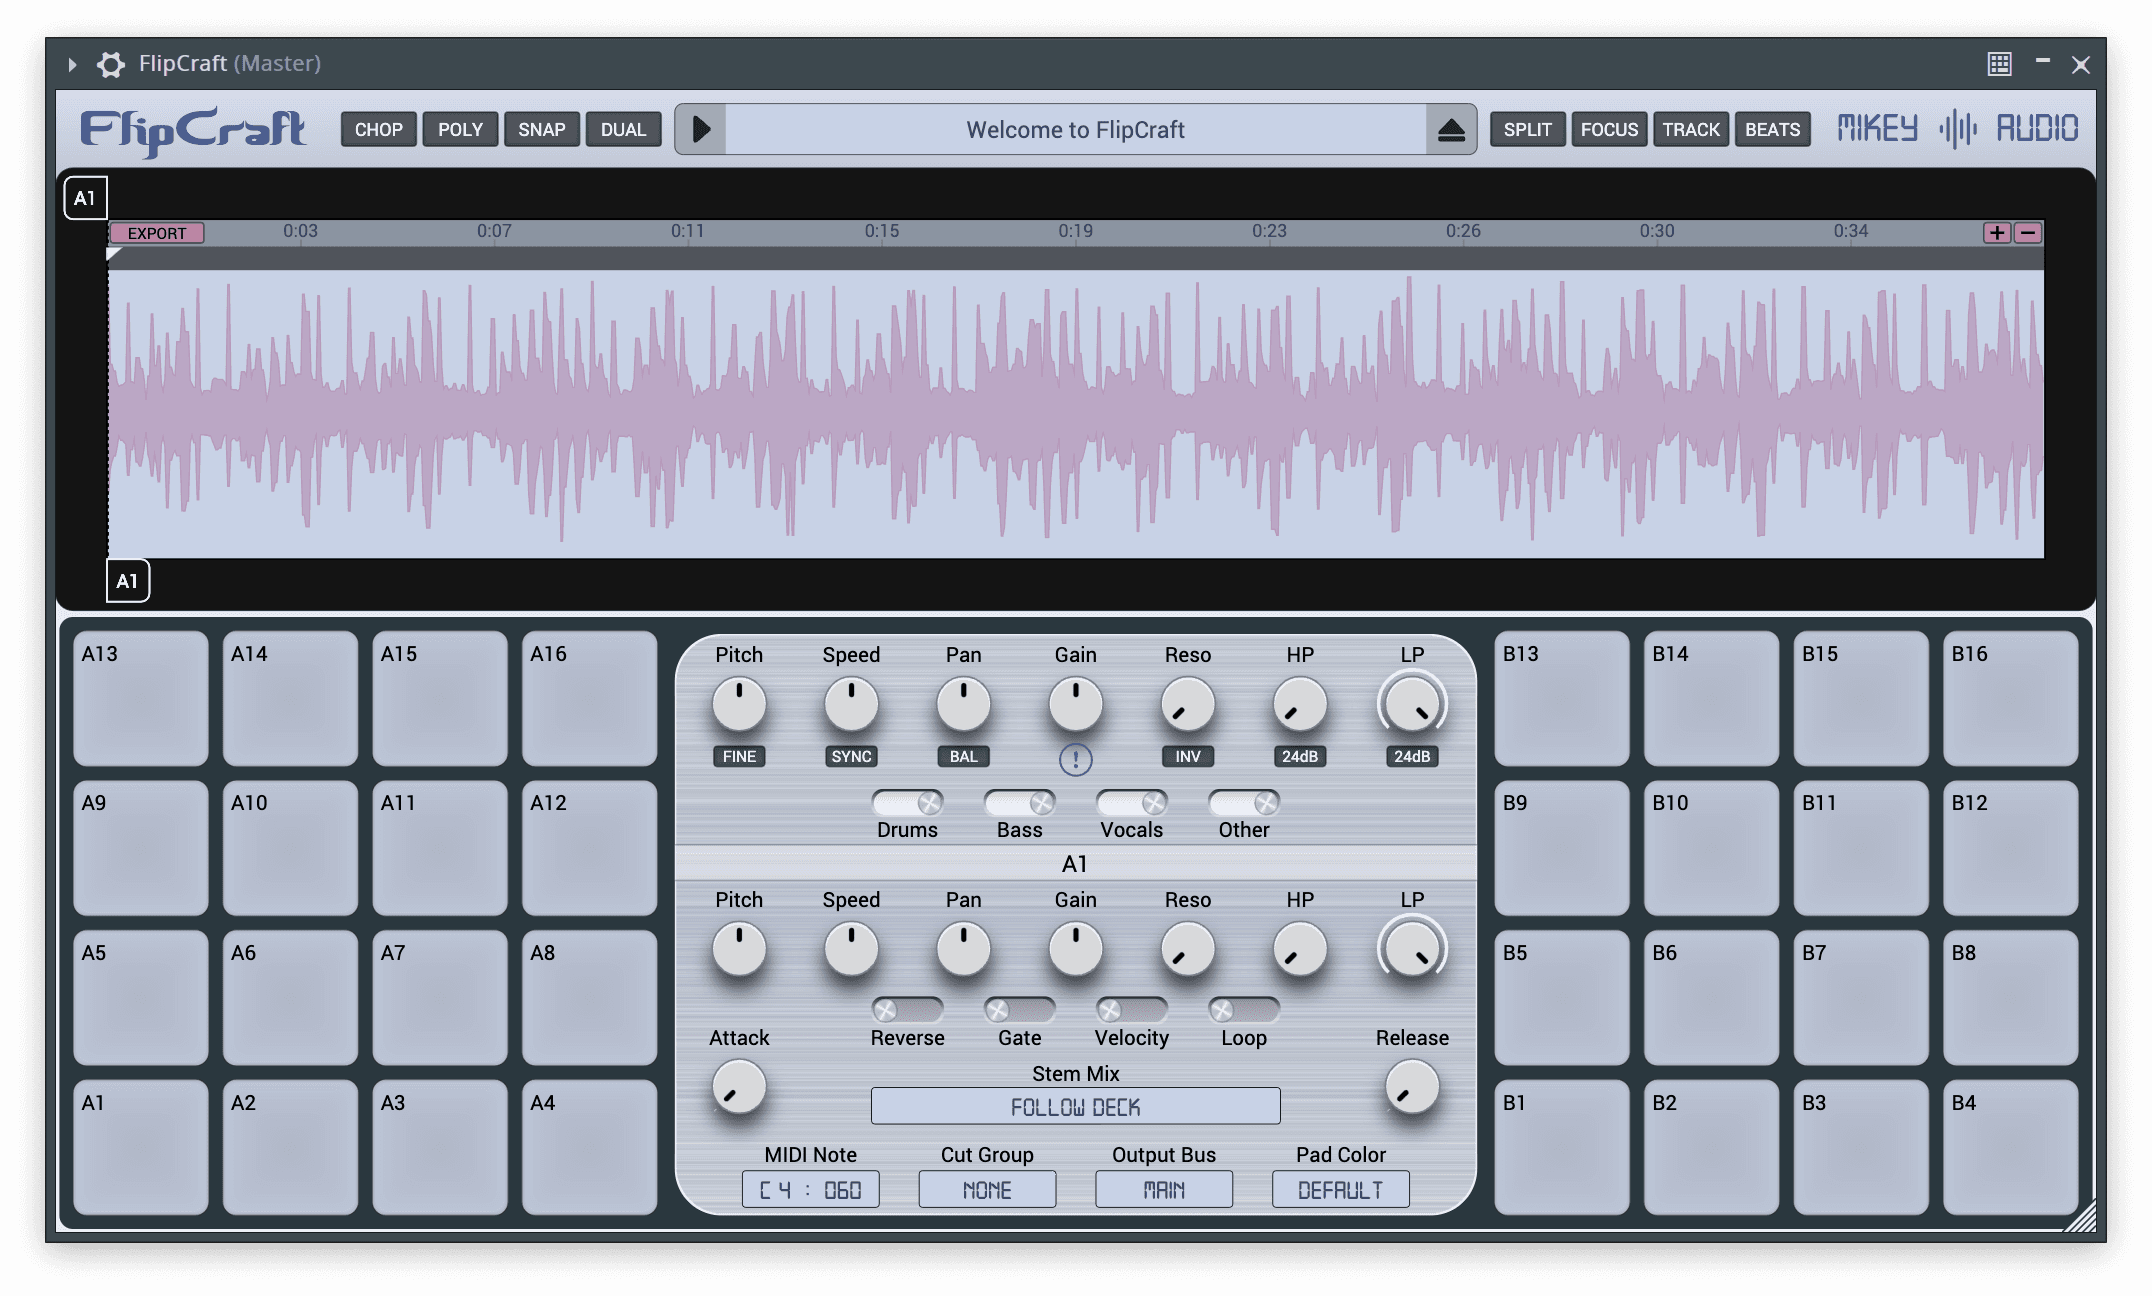Viewport: 2152px width, 1296px height.
Task: Open the MIDI Note C4 : 060 selector
Action: [x=810, y=1189]
